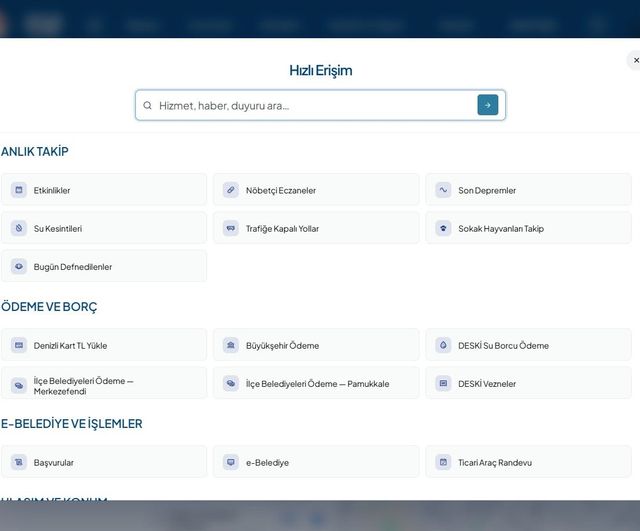Click the Denizli Kart TL Yükle icon
The width and height of the screenshot is (640, 531).
point(19,345)
